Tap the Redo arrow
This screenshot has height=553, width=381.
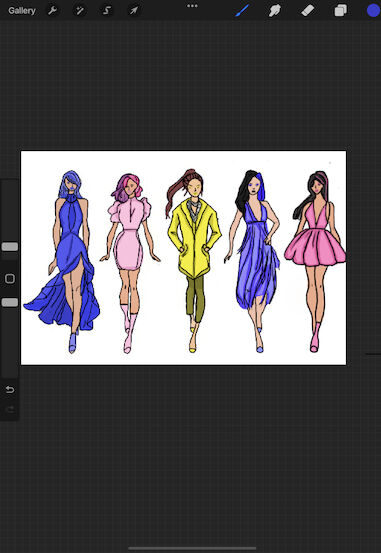10,409
